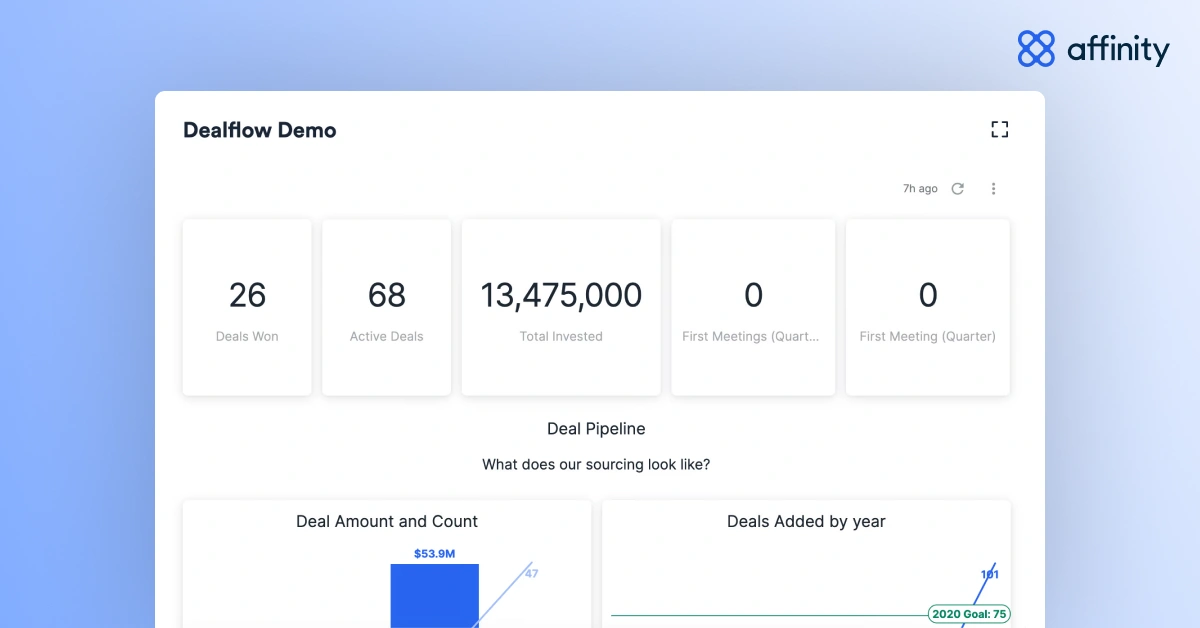1200x628 pixels.
Task: Click the '101' data point label
Action: (989, 574)
